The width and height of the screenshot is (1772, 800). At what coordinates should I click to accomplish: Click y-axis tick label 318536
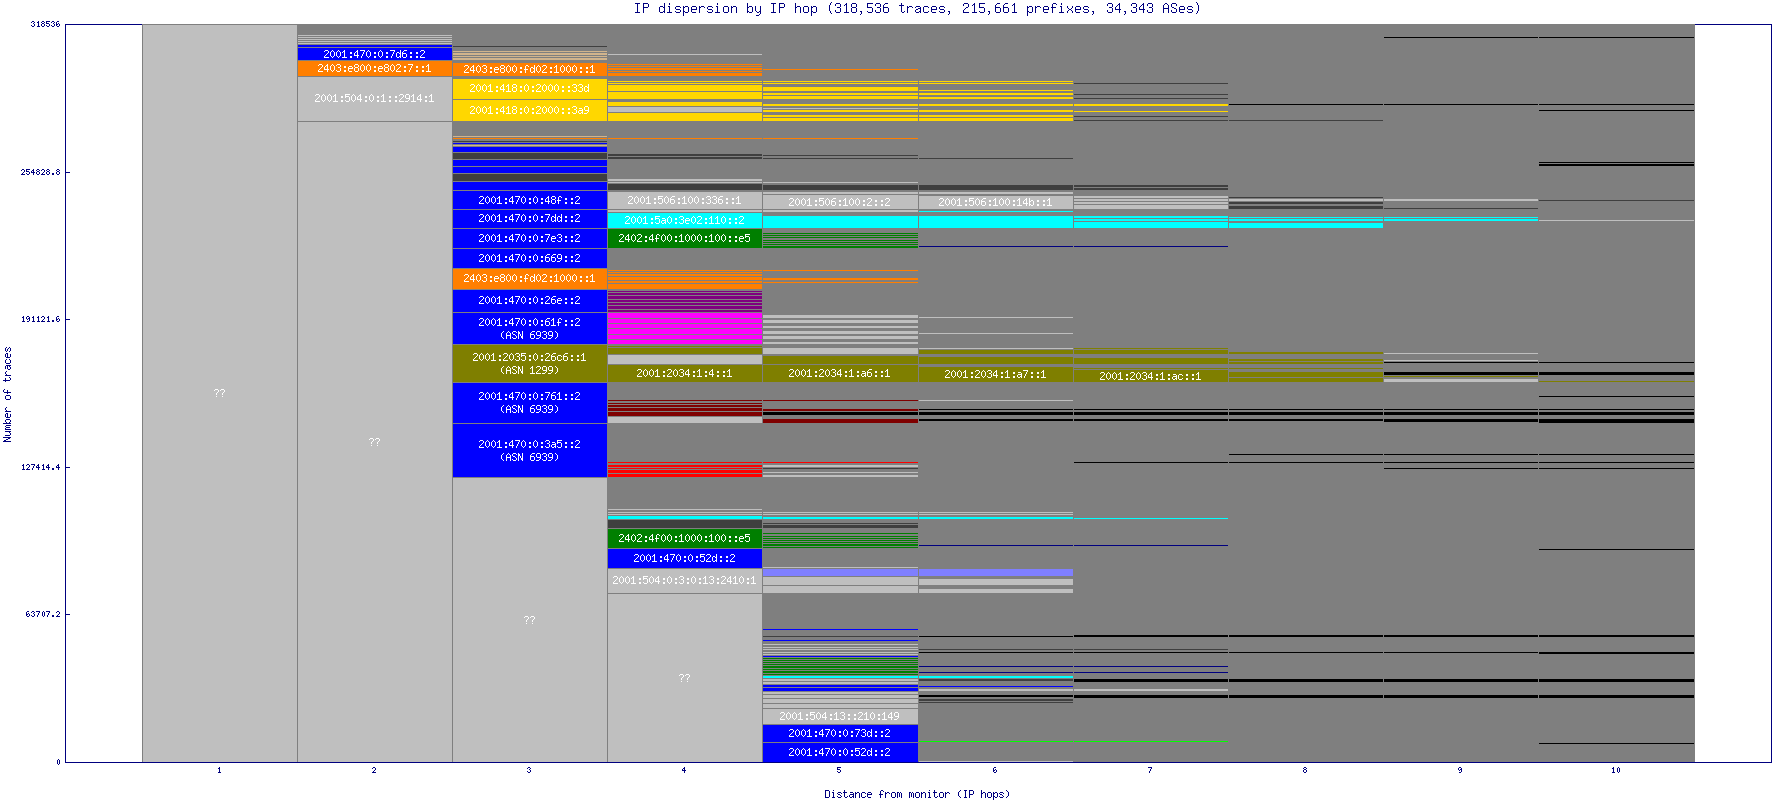coord(45,24)
